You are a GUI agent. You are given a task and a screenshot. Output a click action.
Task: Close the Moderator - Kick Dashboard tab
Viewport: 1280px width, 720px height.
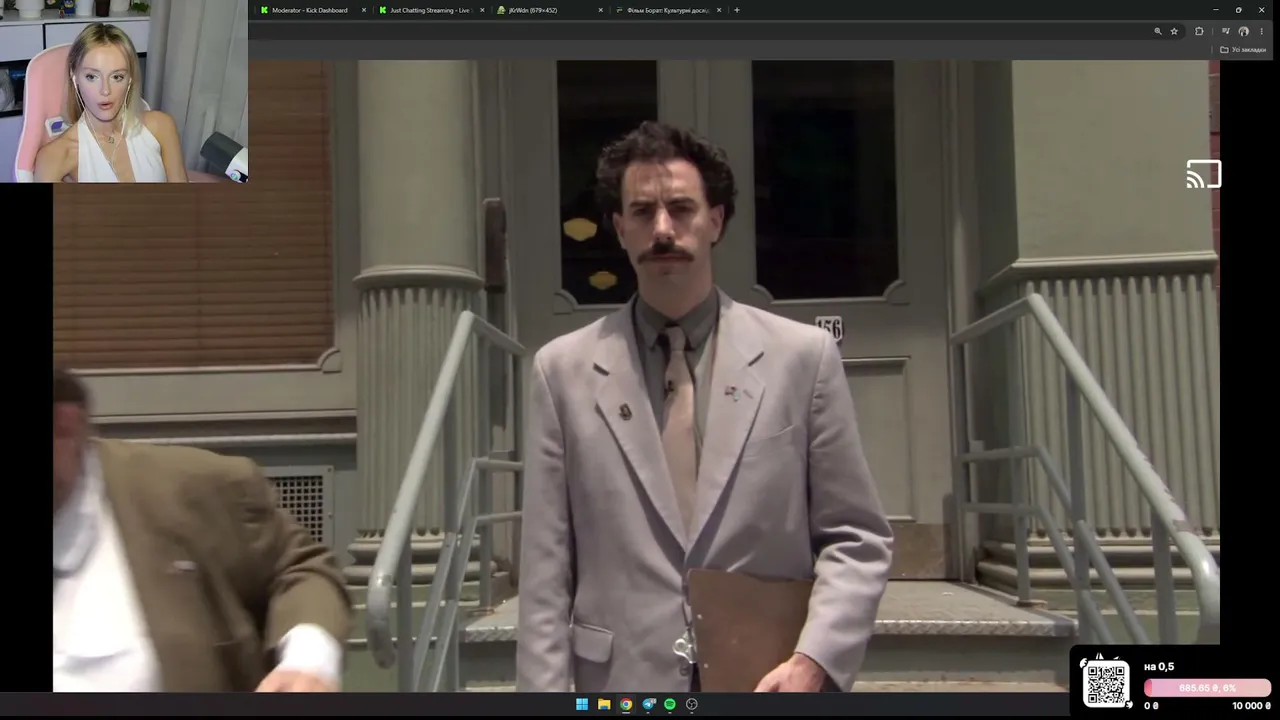tap(364, 10)
